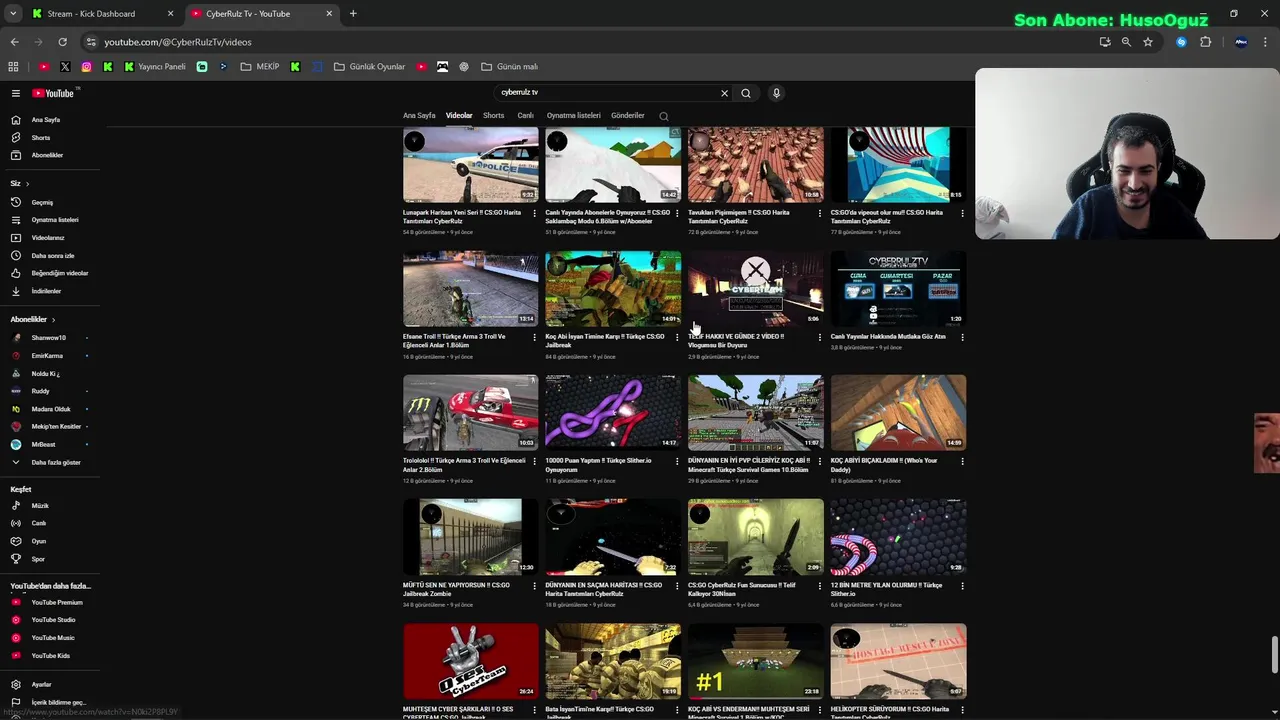View site information icon in address bar
The image size is (1280, 720).
(91, 42)
